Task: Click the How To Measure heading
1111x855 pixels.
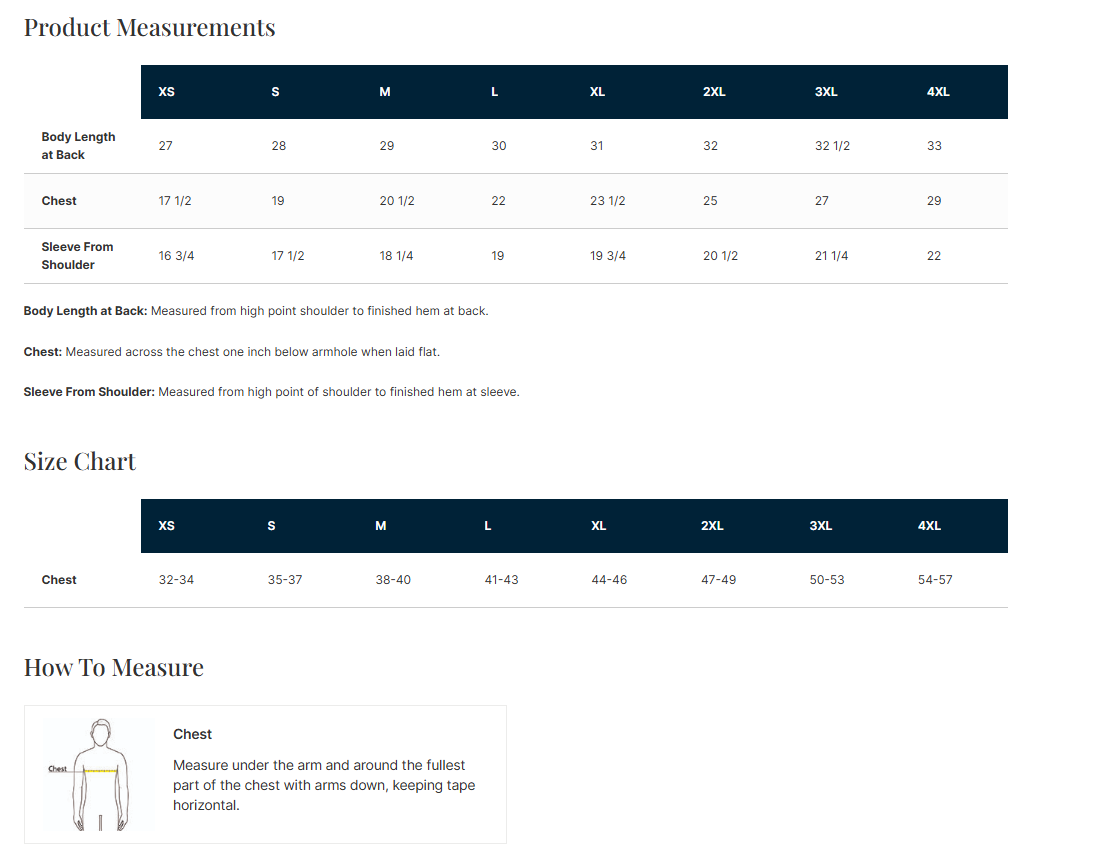Action: pyautogui.click(x=114, y=668)
